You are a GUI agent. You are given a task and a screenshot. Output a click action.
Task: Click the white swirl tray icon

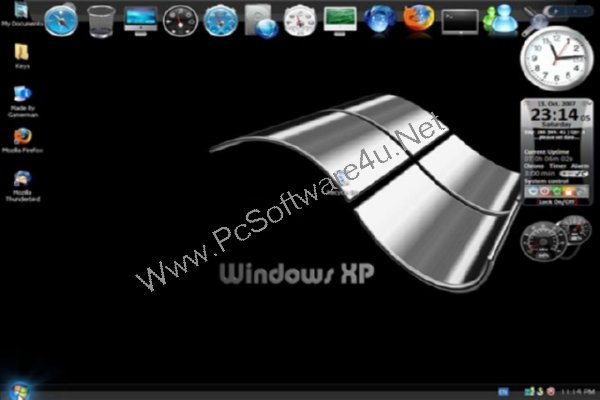tap(540, 391)
